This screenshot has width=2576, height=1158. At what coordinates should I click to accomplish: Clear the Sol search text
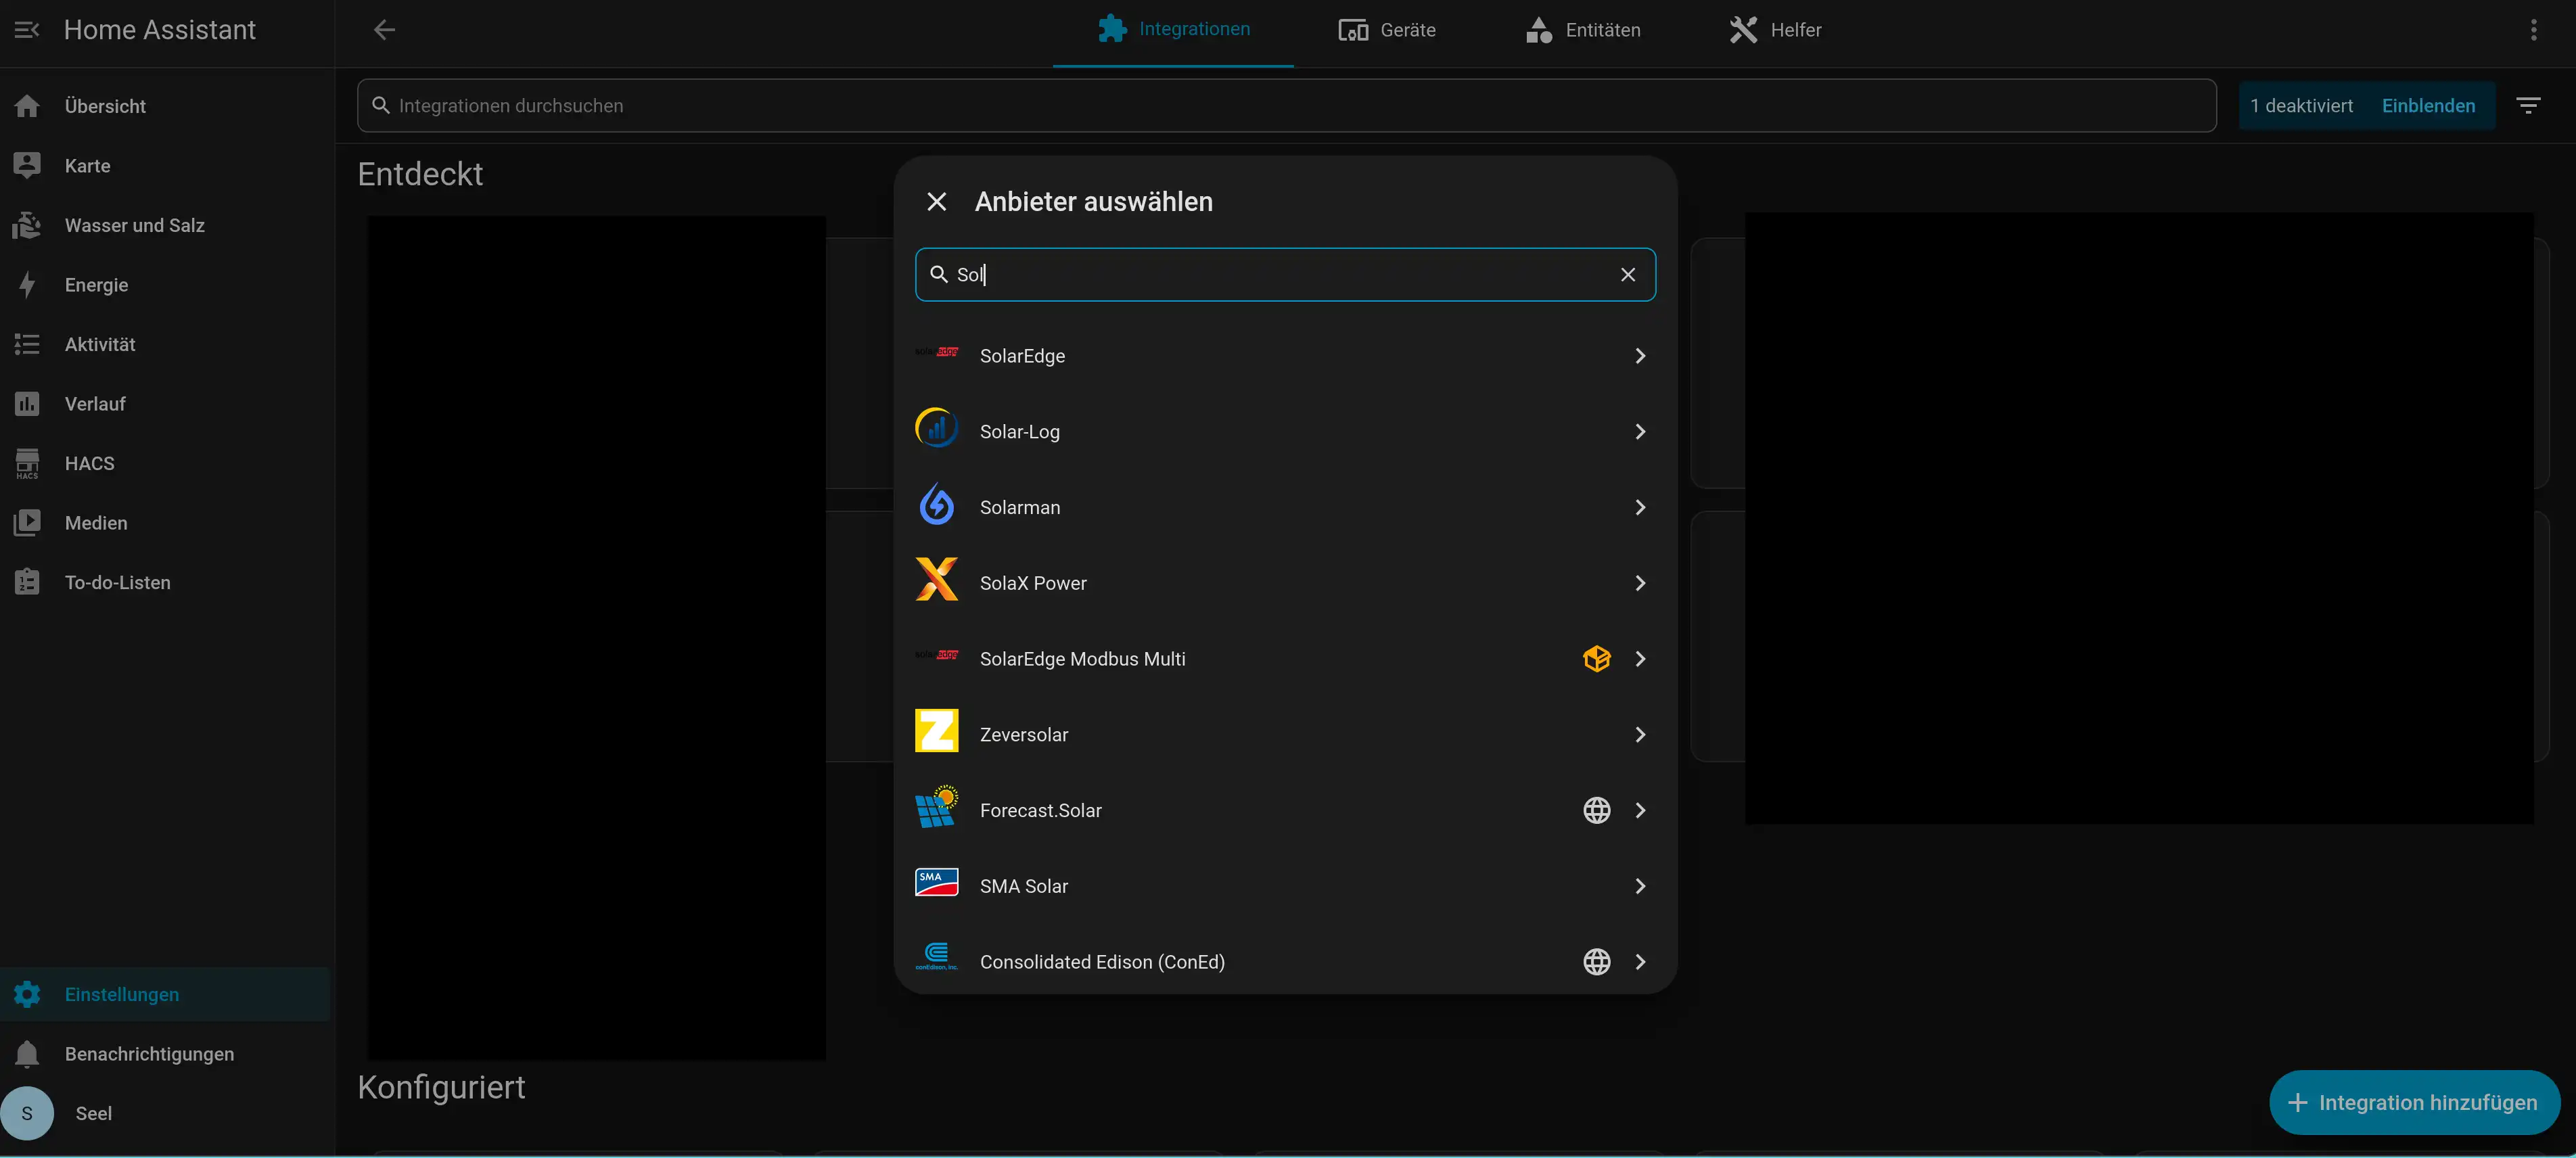point(1627,275)
